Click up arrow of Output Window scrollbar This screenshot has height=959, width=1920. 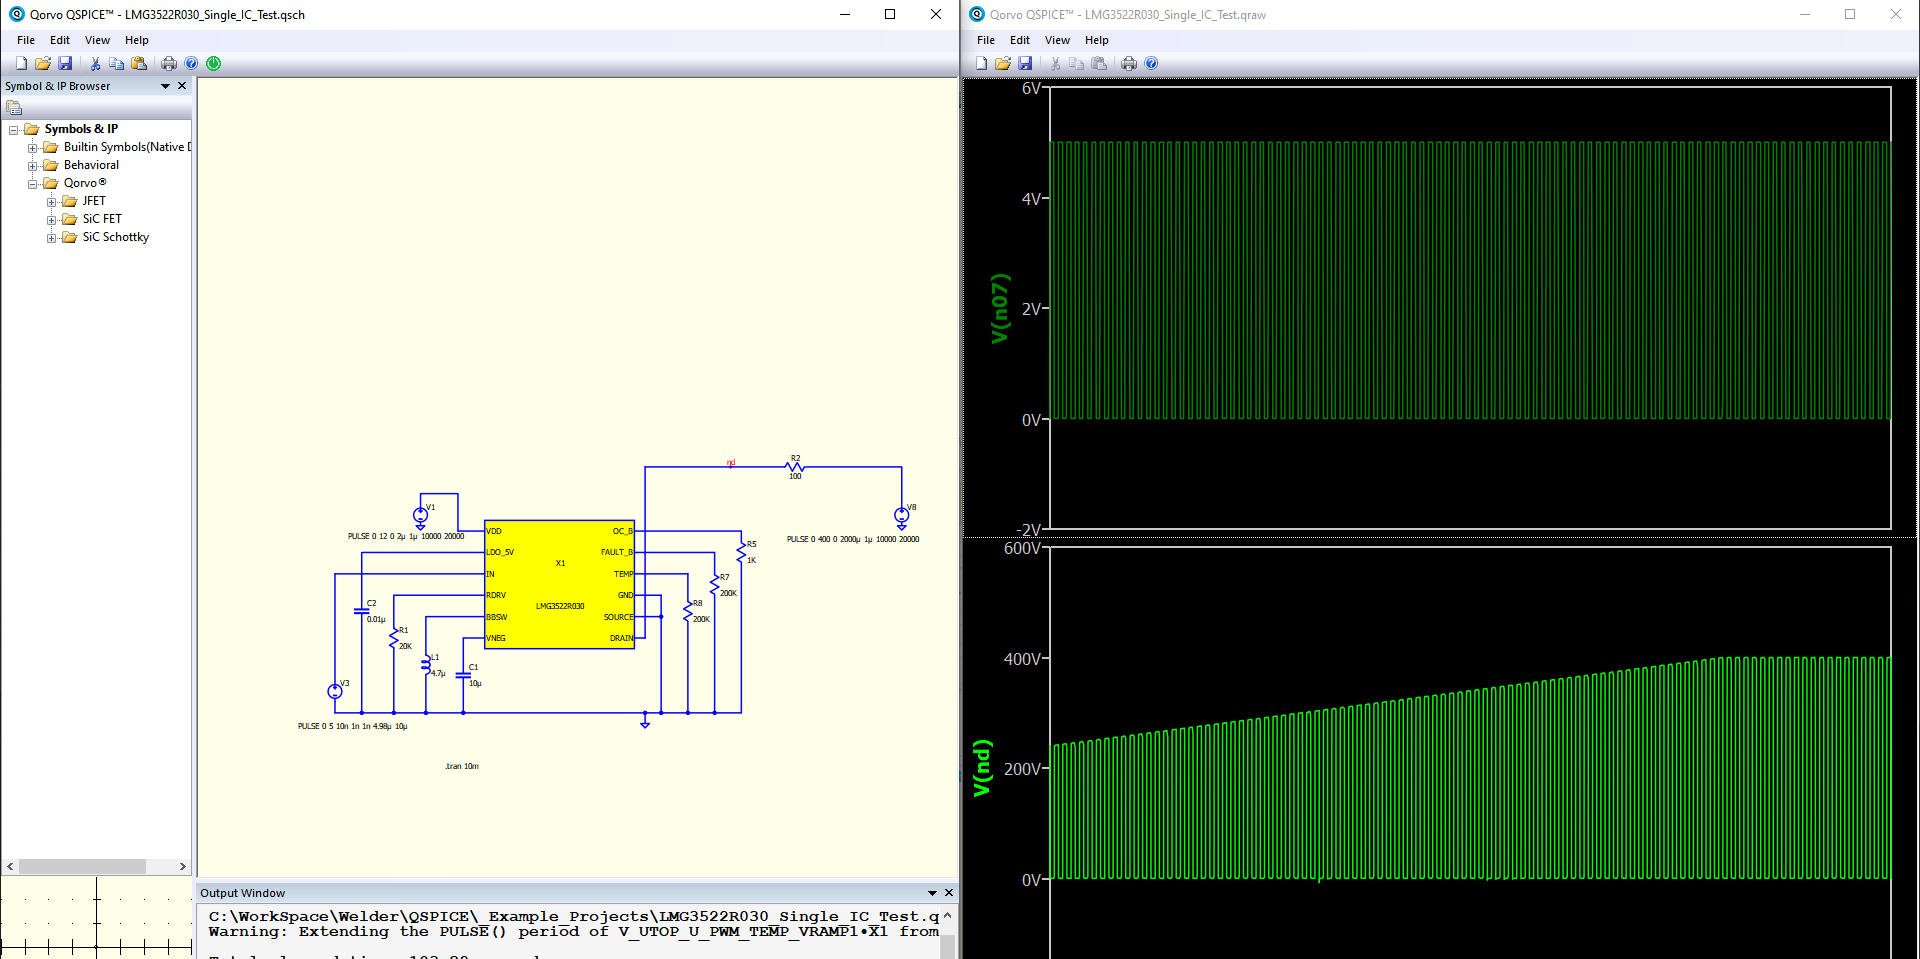[x=947, y=915]
